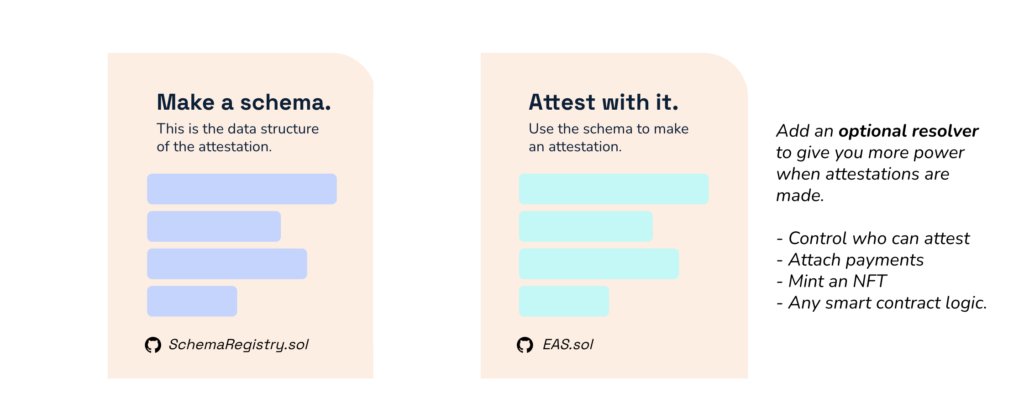Select the "Make a schema." heading

pos(244,102)
